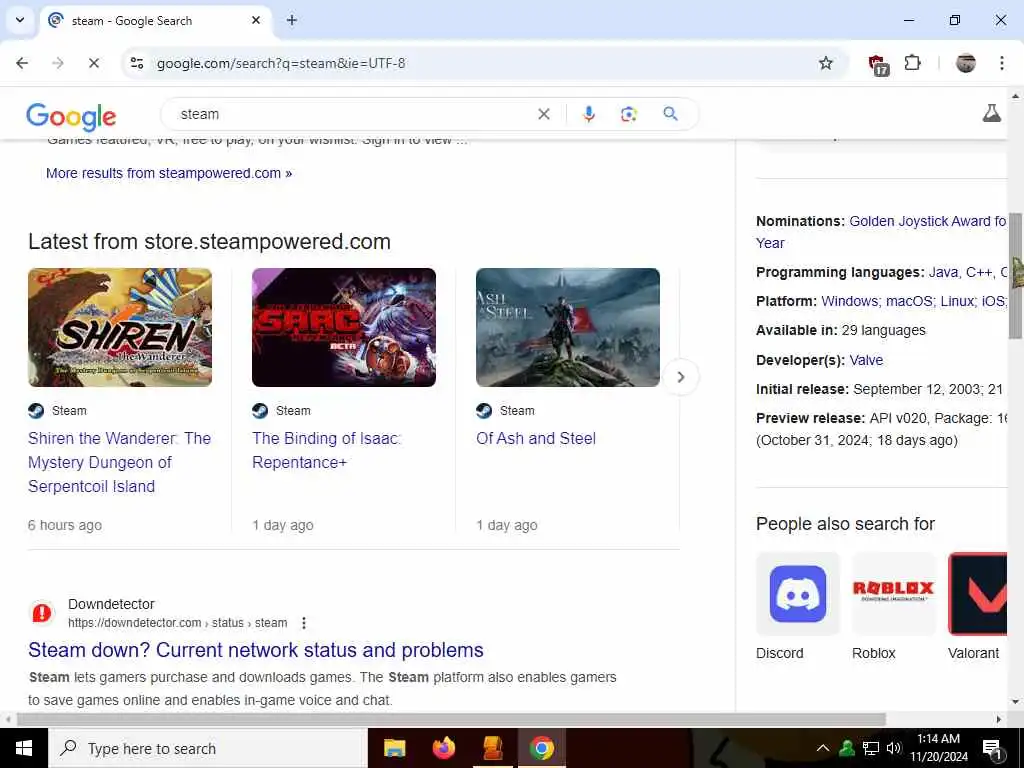This screenshot has height=768, width=1024.
Task: Open the notification center
Action: (x=992, y=748)
